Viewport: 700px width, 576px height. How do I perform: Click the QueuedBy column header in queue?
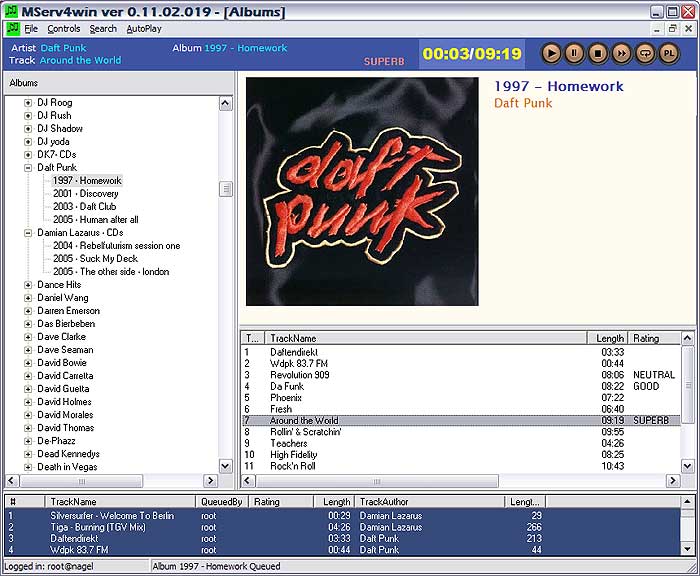click(x=222, y=502)
